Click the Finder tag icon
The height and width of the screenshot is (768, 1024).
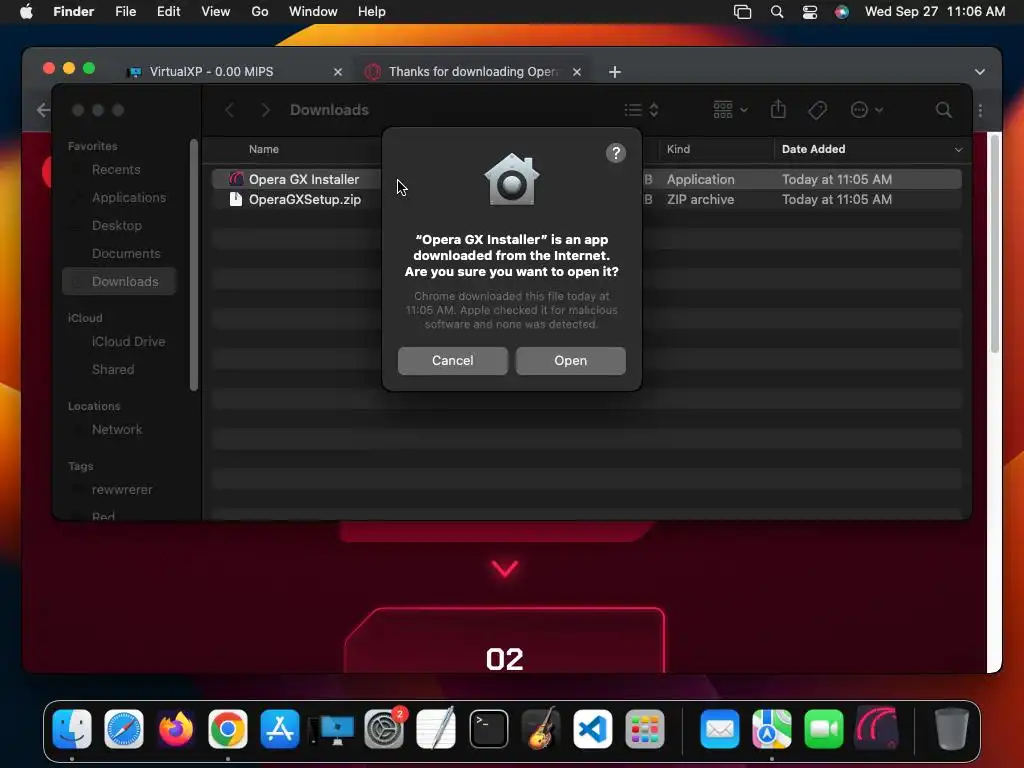pos(817,110)
